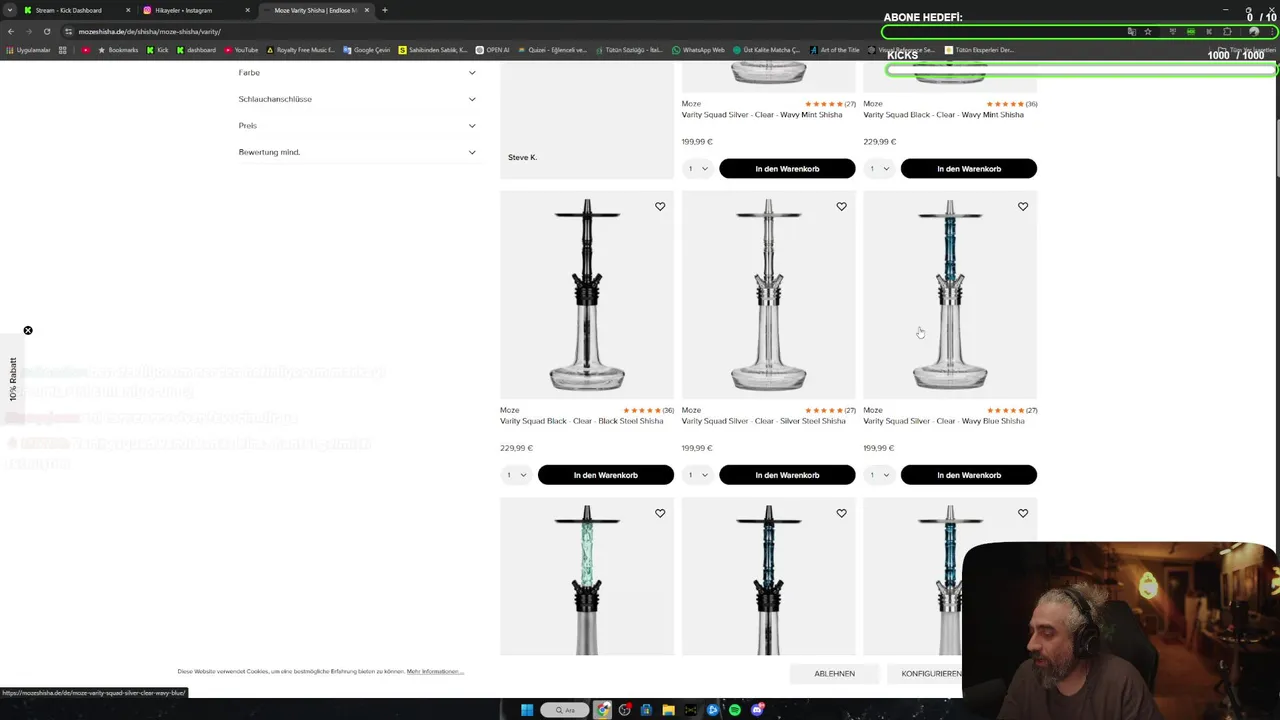This screenshot has height=720, width=1280.
Task: Reload the current page
Action: 47,31
